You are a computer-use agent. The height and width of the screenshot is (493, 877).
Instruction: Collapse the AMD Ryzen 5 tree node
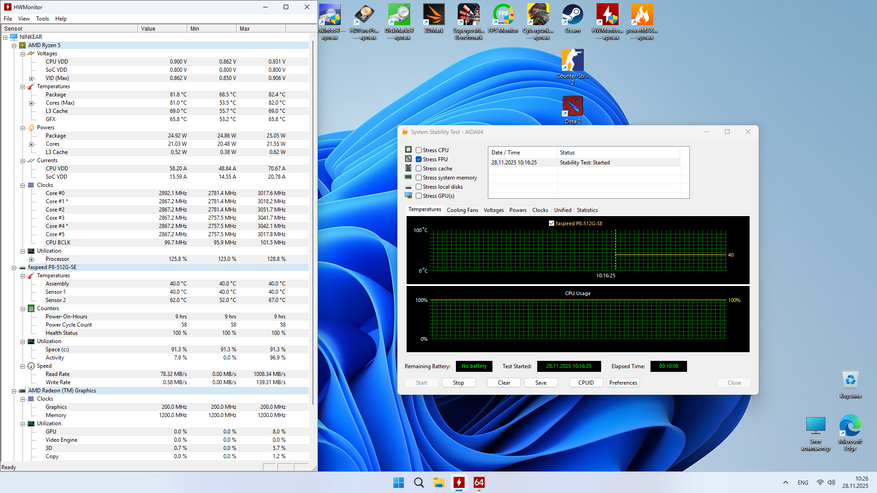pos(14,45)
